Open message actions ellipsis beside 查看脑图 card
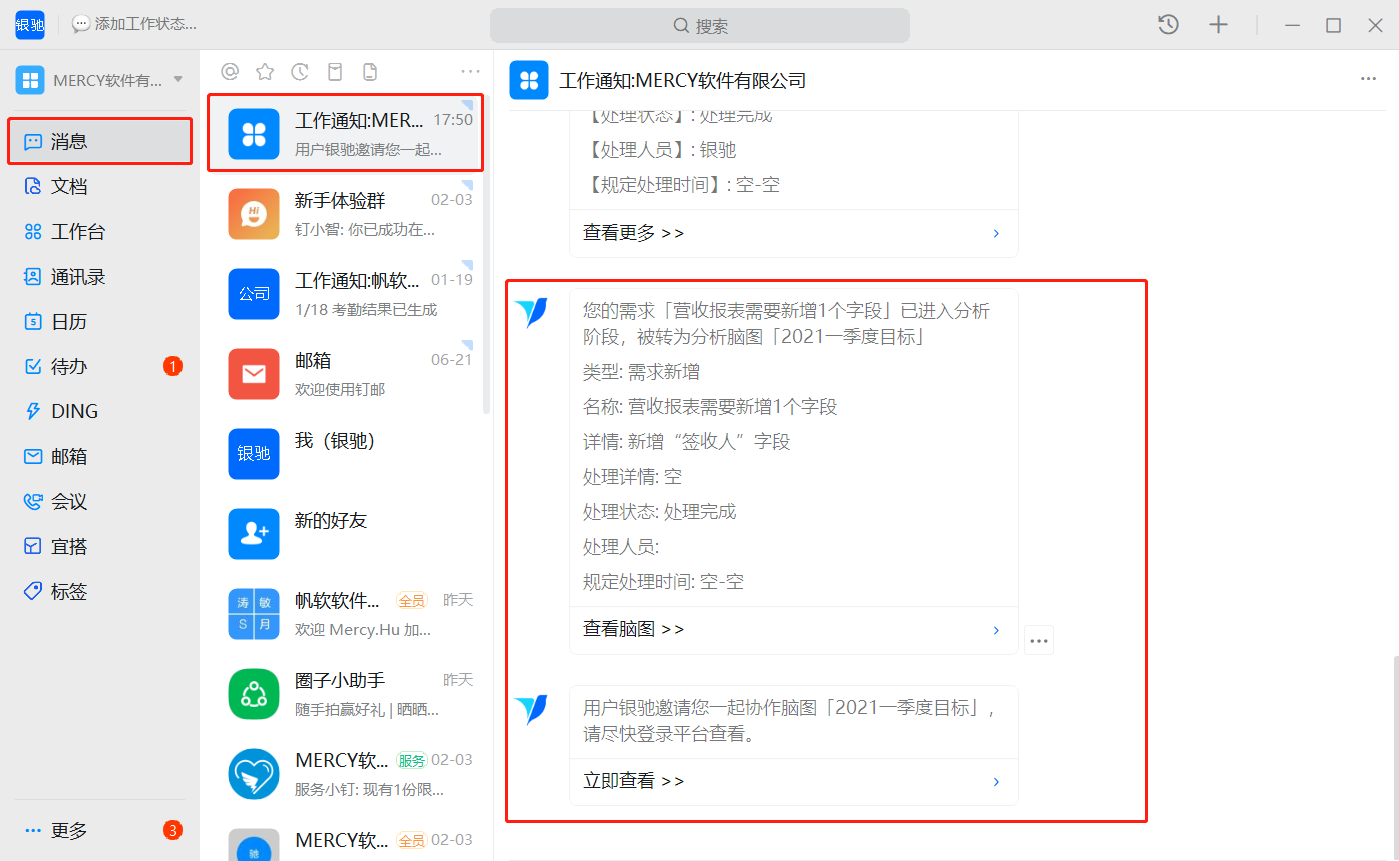Viewport: 1399px width, 861px height. click(x=1039, y=640)
